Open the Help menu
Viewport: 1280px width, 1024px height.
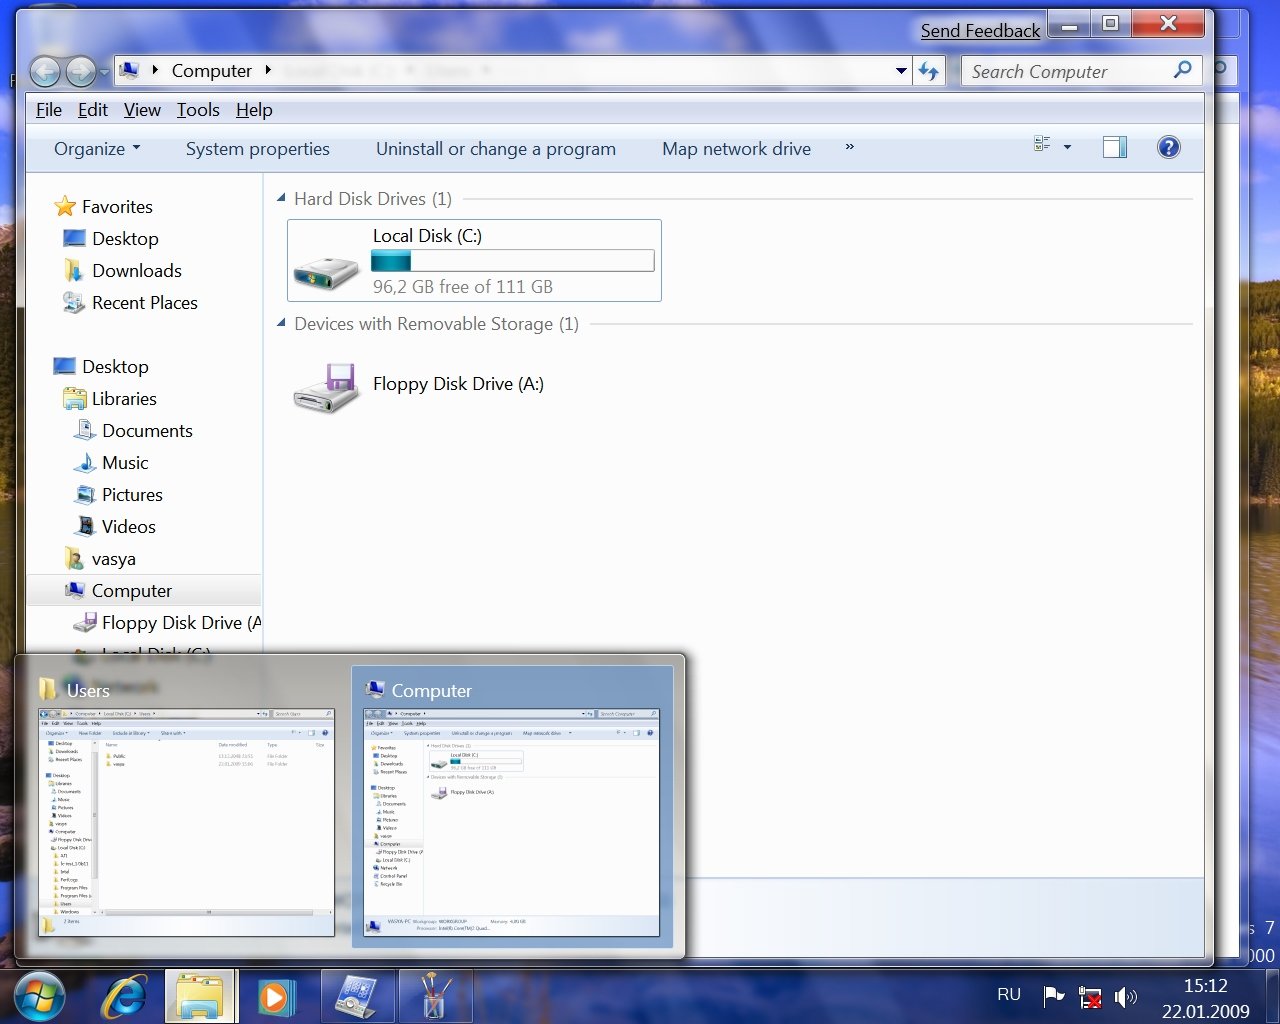pos(254,110)
